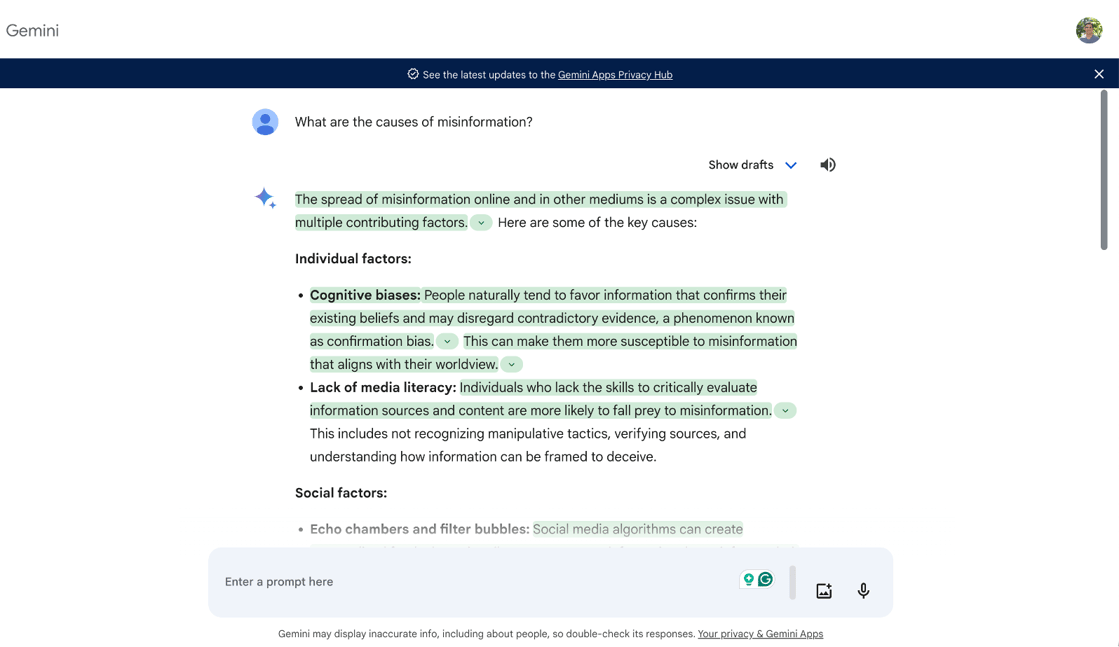The width and height of the screenshot is (1119, 647).
Task: Click the green Grammarly icon
Action: coord(766,580)
